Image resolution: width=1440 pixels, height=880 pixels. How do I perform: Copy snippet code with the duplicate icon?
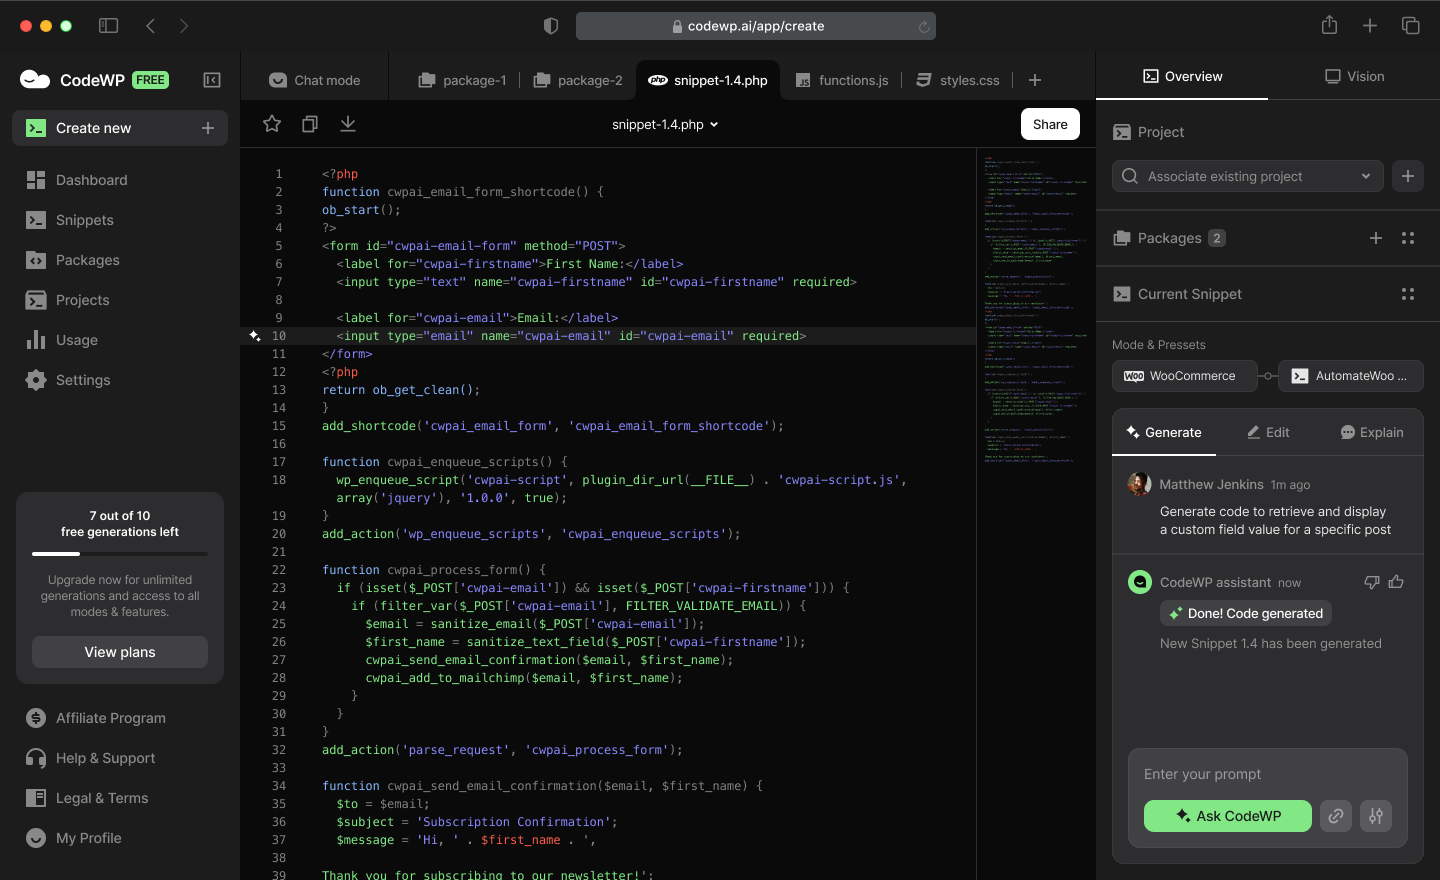(310, 124)
